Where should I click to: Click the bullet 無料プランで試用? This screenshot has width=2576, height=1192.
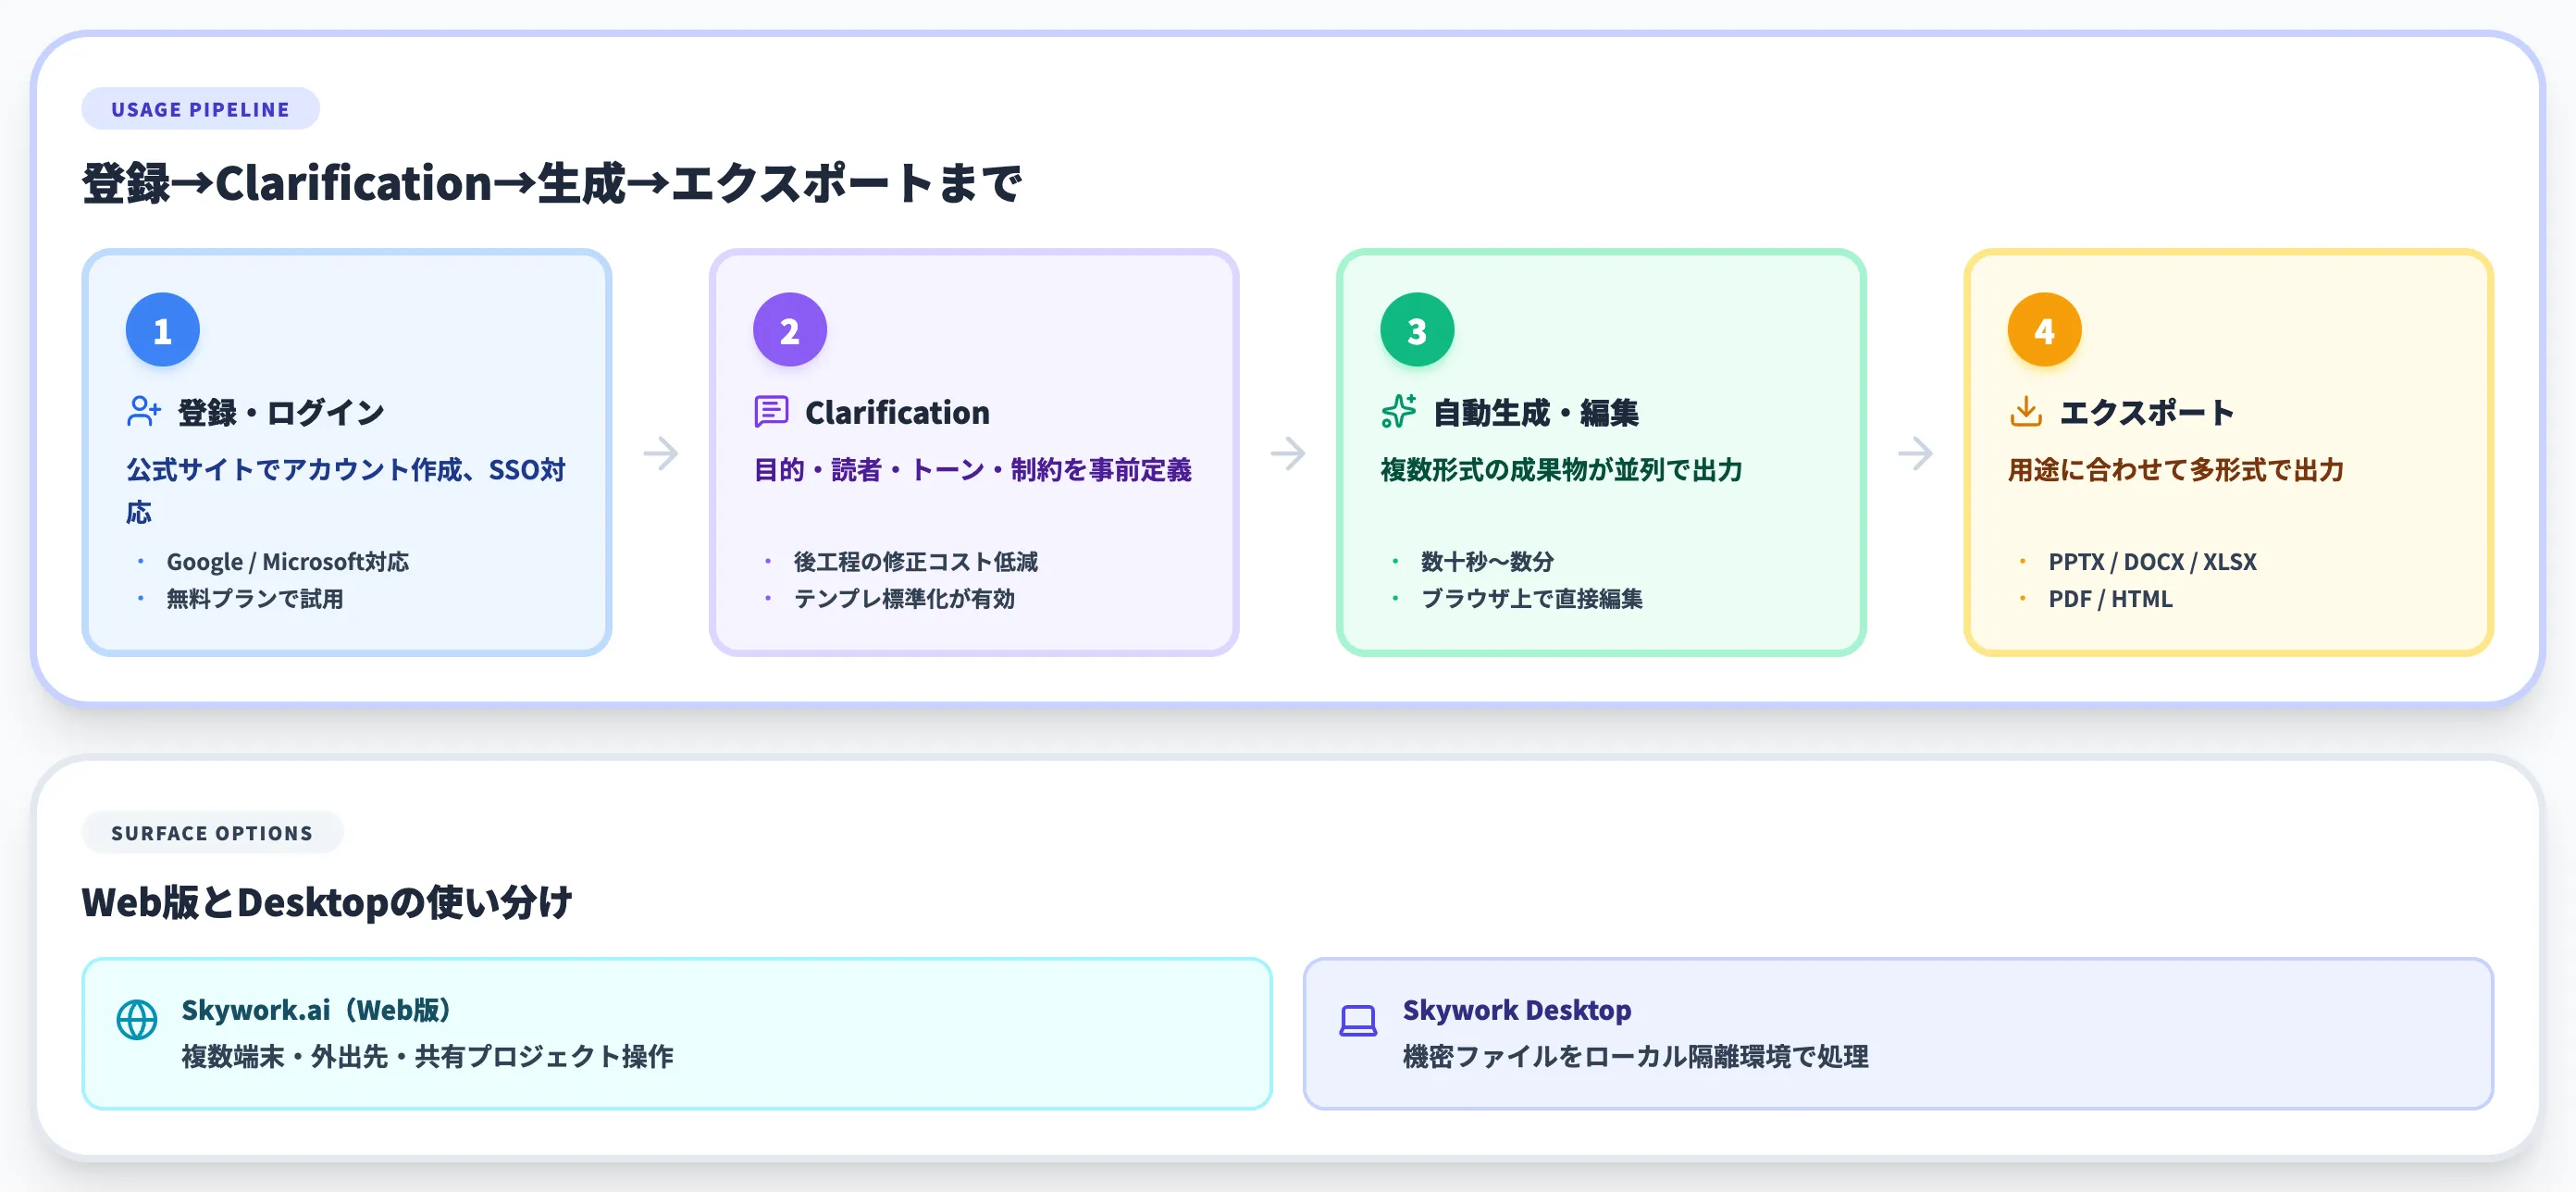[255, 598]
